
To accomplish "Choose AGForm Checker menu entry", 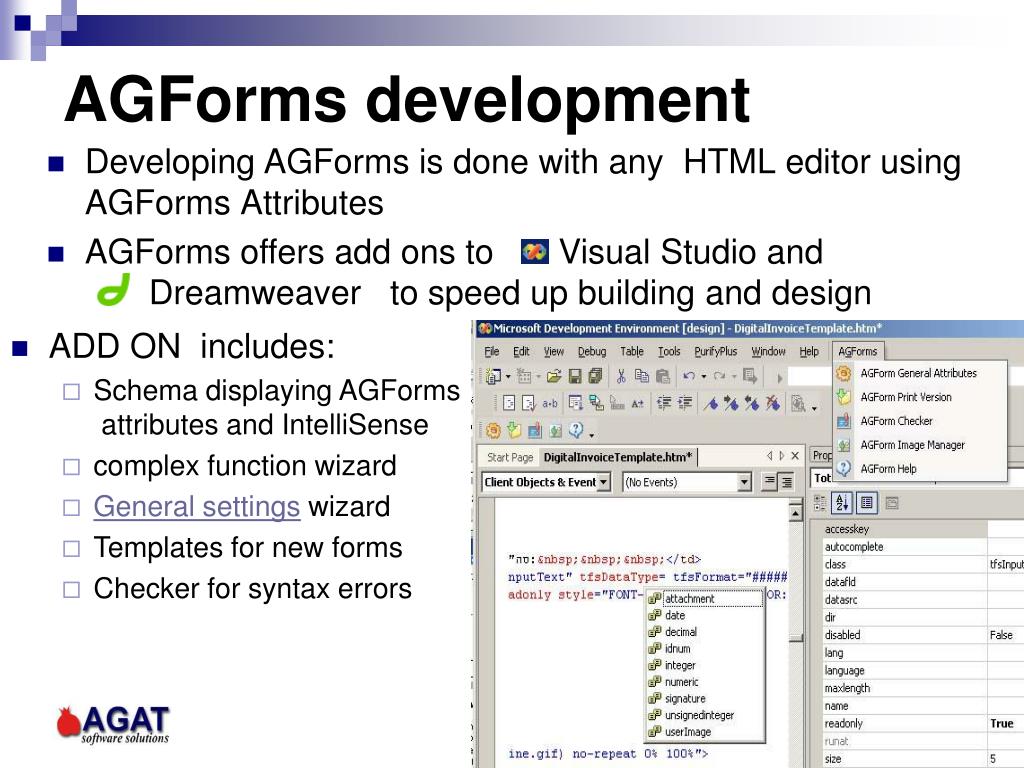I will point(920,421).
